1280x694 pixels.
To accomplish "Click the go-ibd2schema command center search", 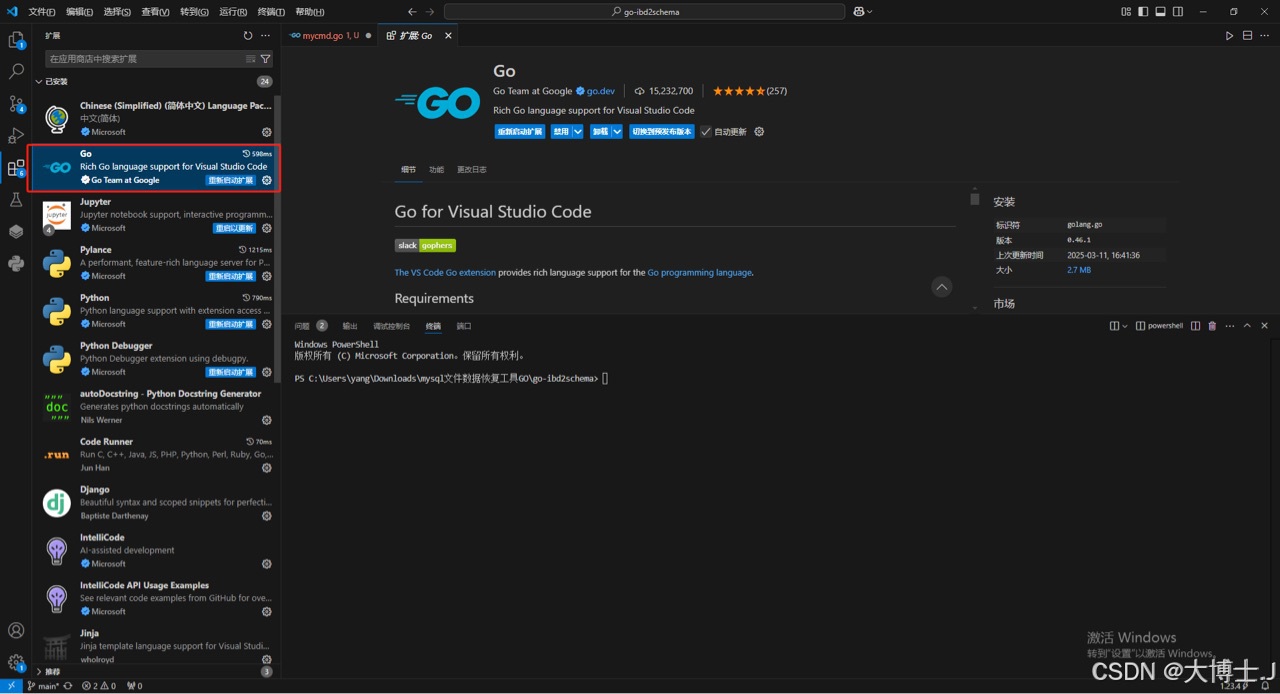I will (x=645, y=11).
